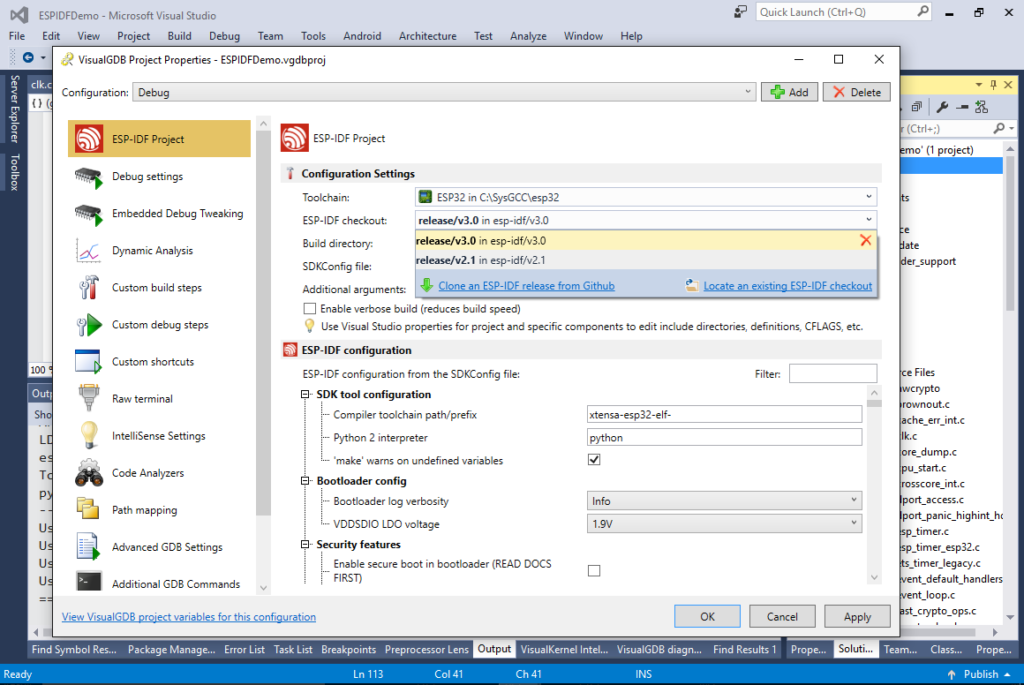Viewport: 1024px width, 685px height.
Task: Click the Filter input field
Action: tap(832, 374)
